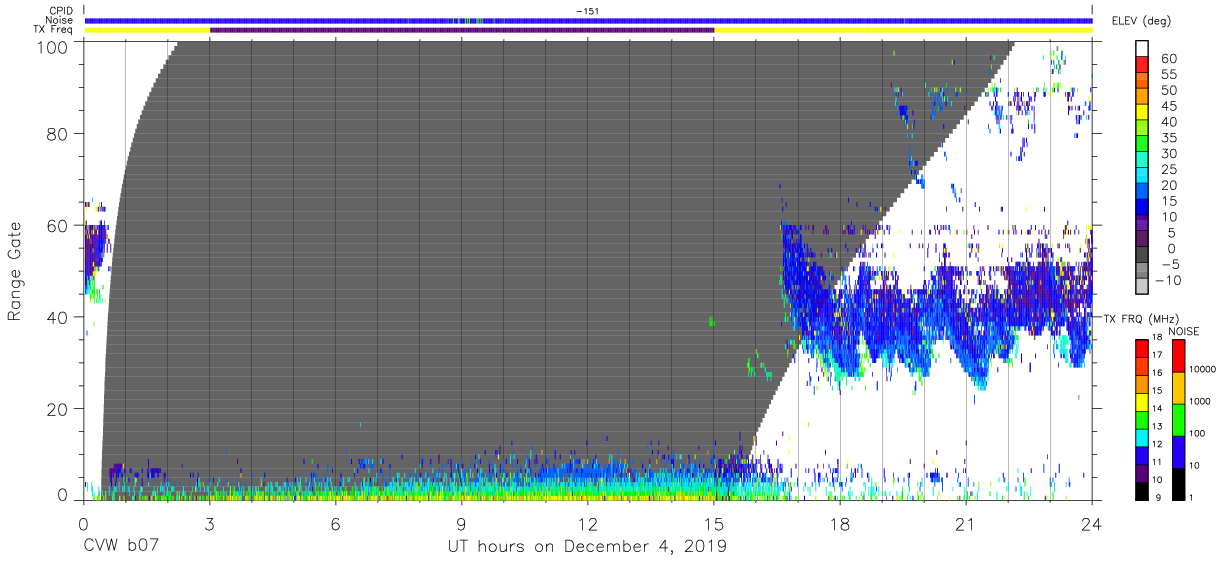Click the purple TX Freq bar segment
This screenshot has height=567, width=1228.
click(x=462, y=30)
